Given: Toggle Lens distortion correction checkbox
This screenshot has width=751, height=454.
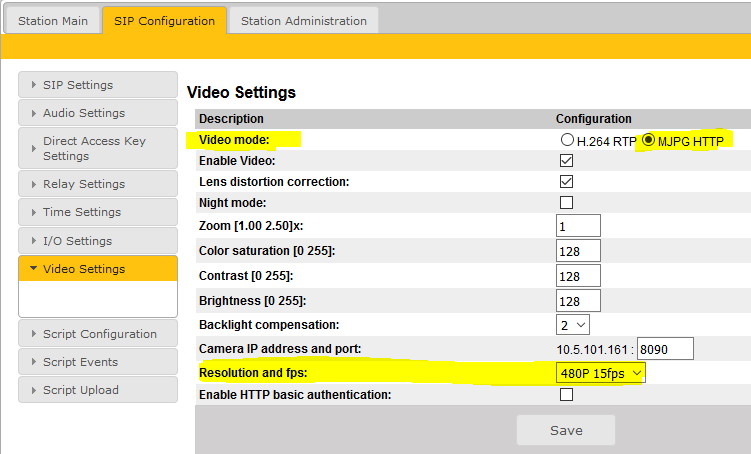Looking at the screenshot, I should [567, 182].
